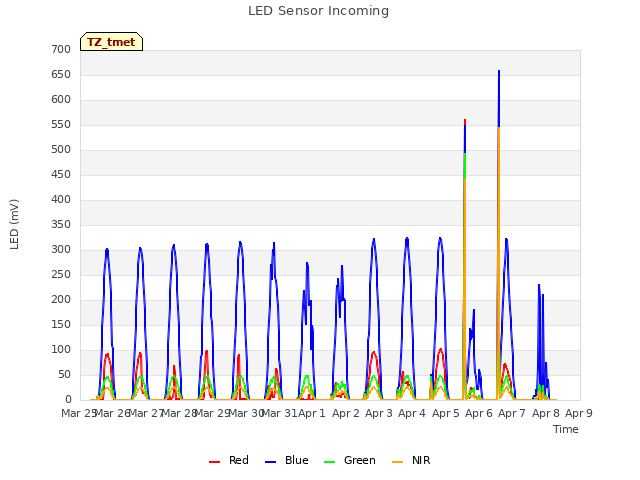Click the green legend color swatch
Viewport: 640px width, 480px height.
329,462
